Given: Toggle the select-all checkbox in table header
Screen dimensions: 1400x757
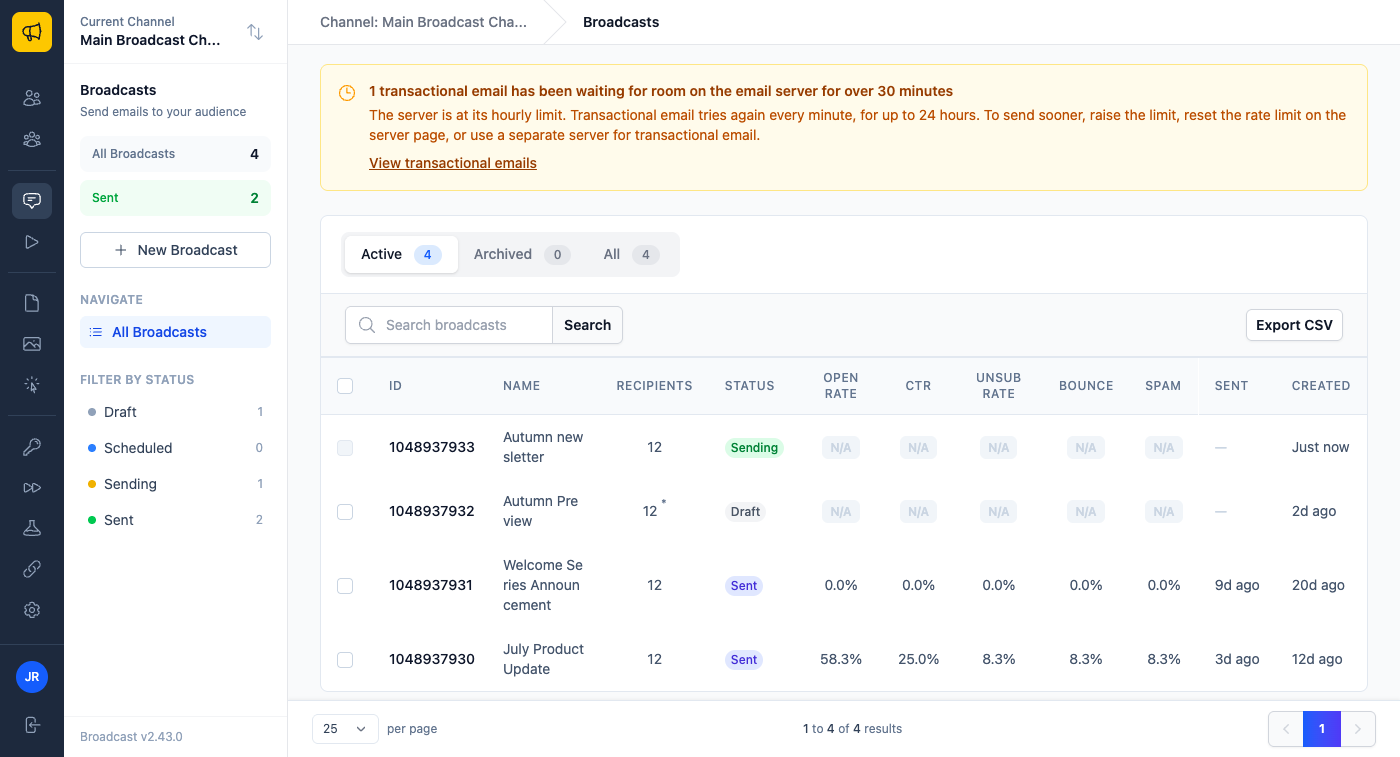Looking at the screenshot, I should (345, 386).
